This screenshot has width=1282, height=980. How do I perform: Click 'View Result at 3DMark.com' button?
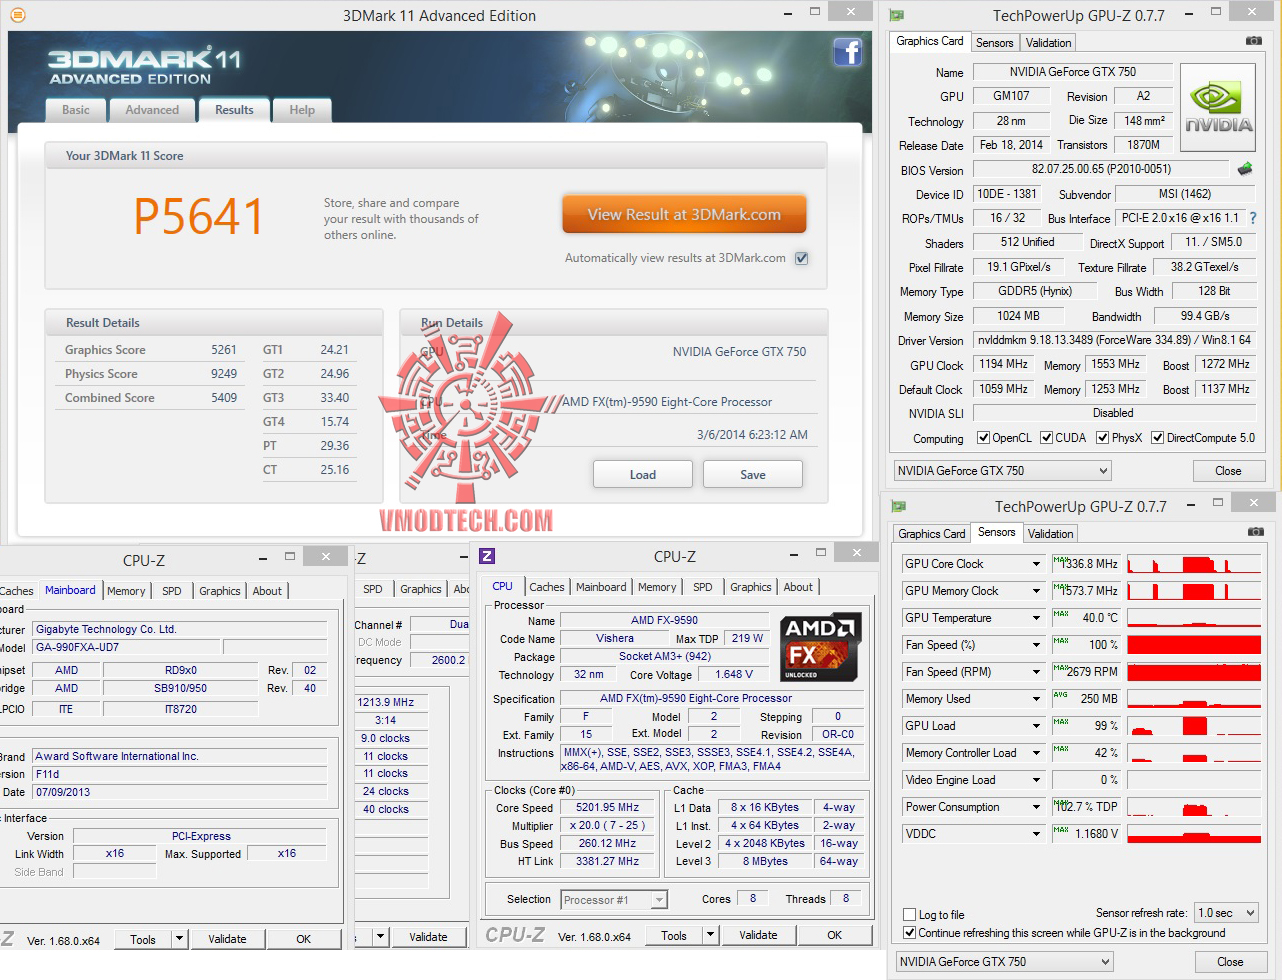(684, 215)
